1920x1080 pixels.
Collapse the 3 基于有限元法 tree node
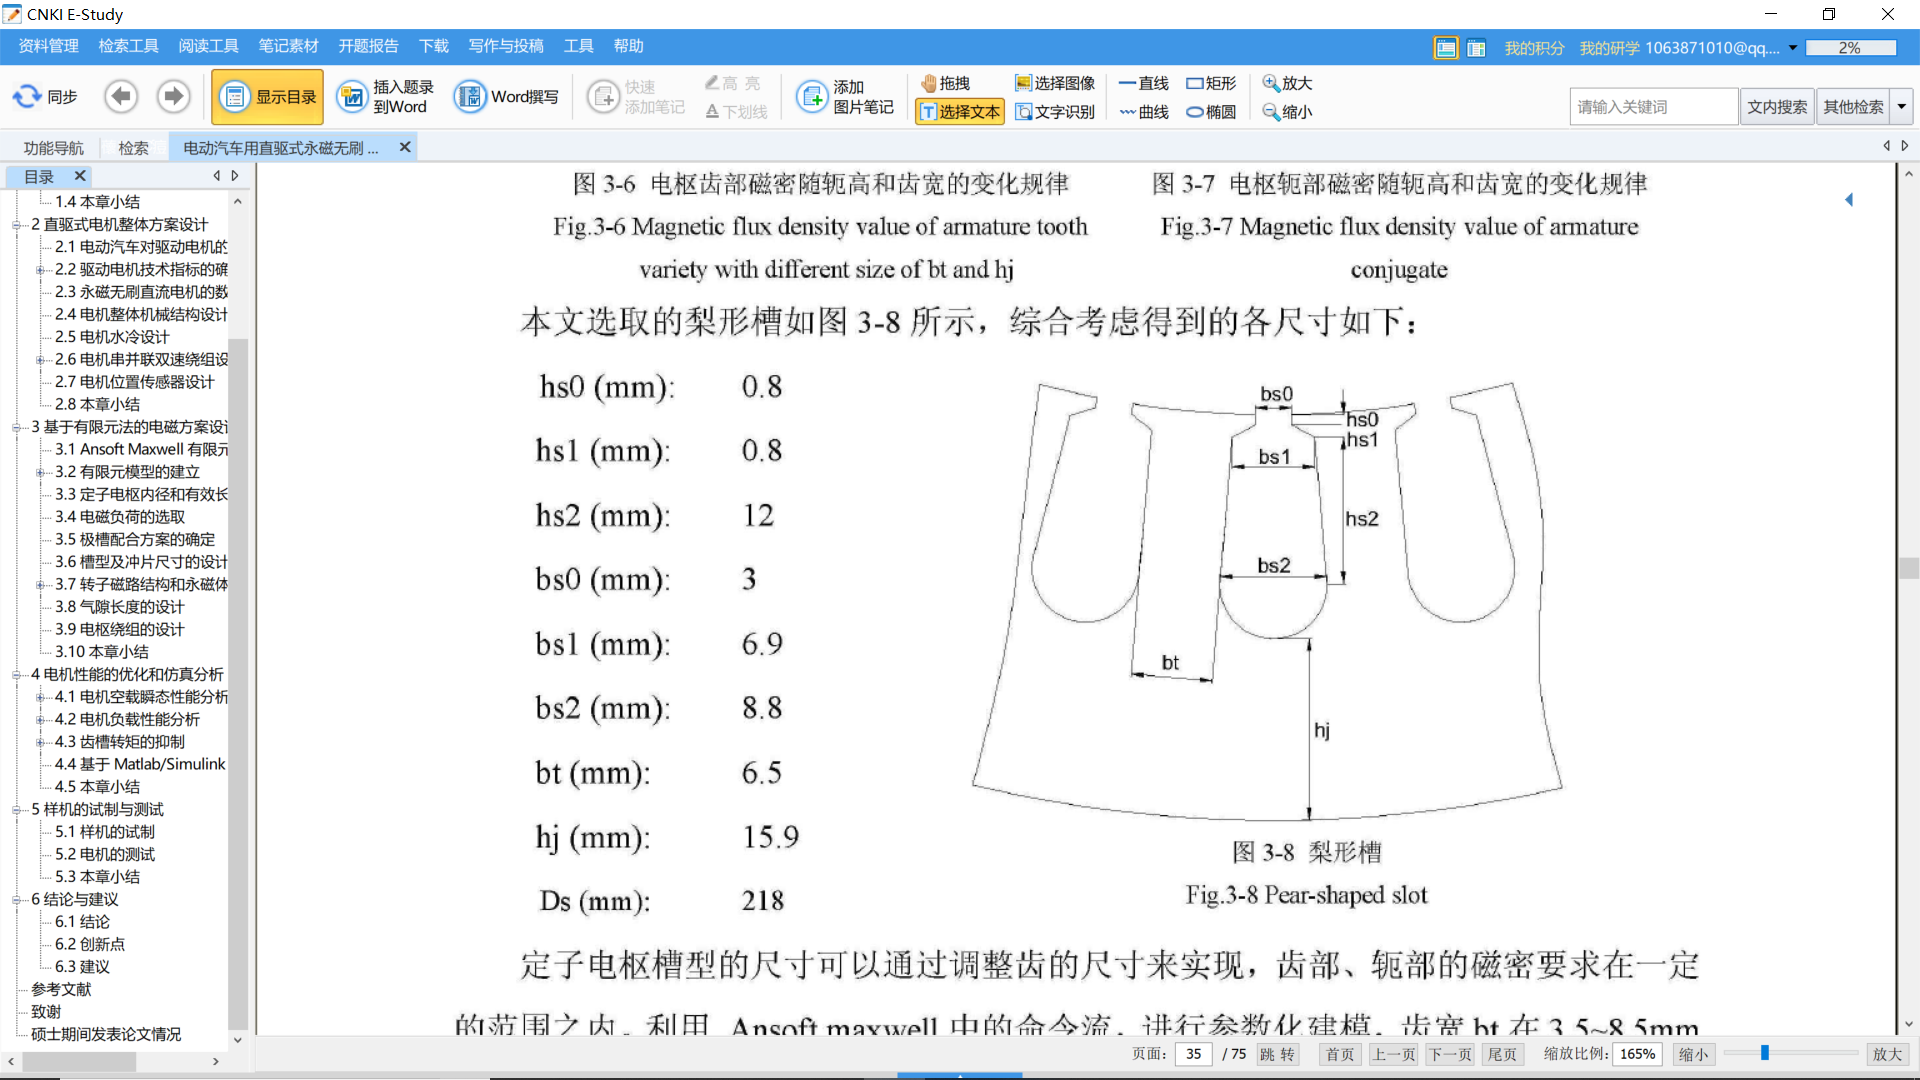pos(16,427)
